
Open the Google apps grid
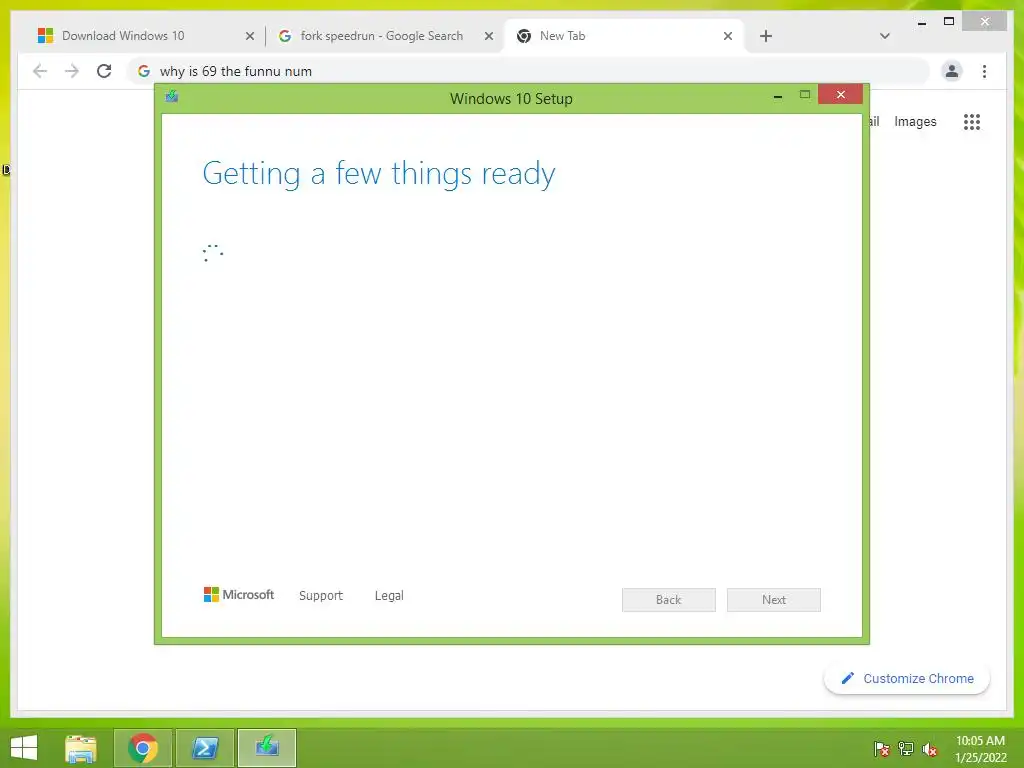pos(972,121)
